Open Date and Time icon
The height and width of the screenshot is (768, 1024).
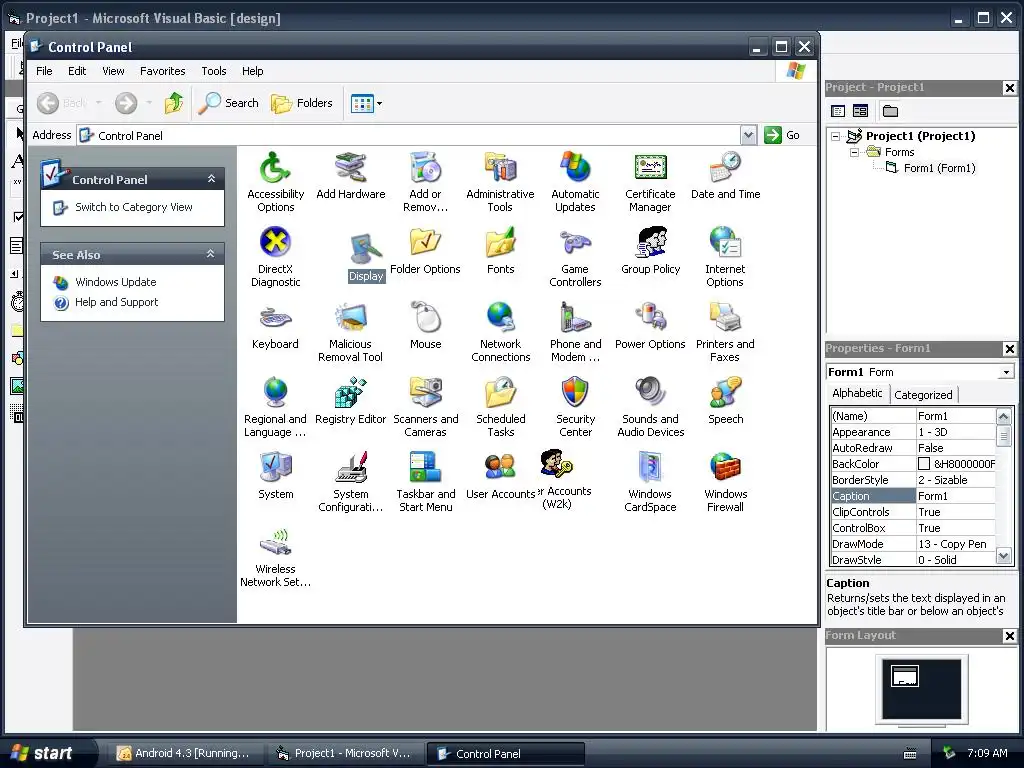point(725,175)
